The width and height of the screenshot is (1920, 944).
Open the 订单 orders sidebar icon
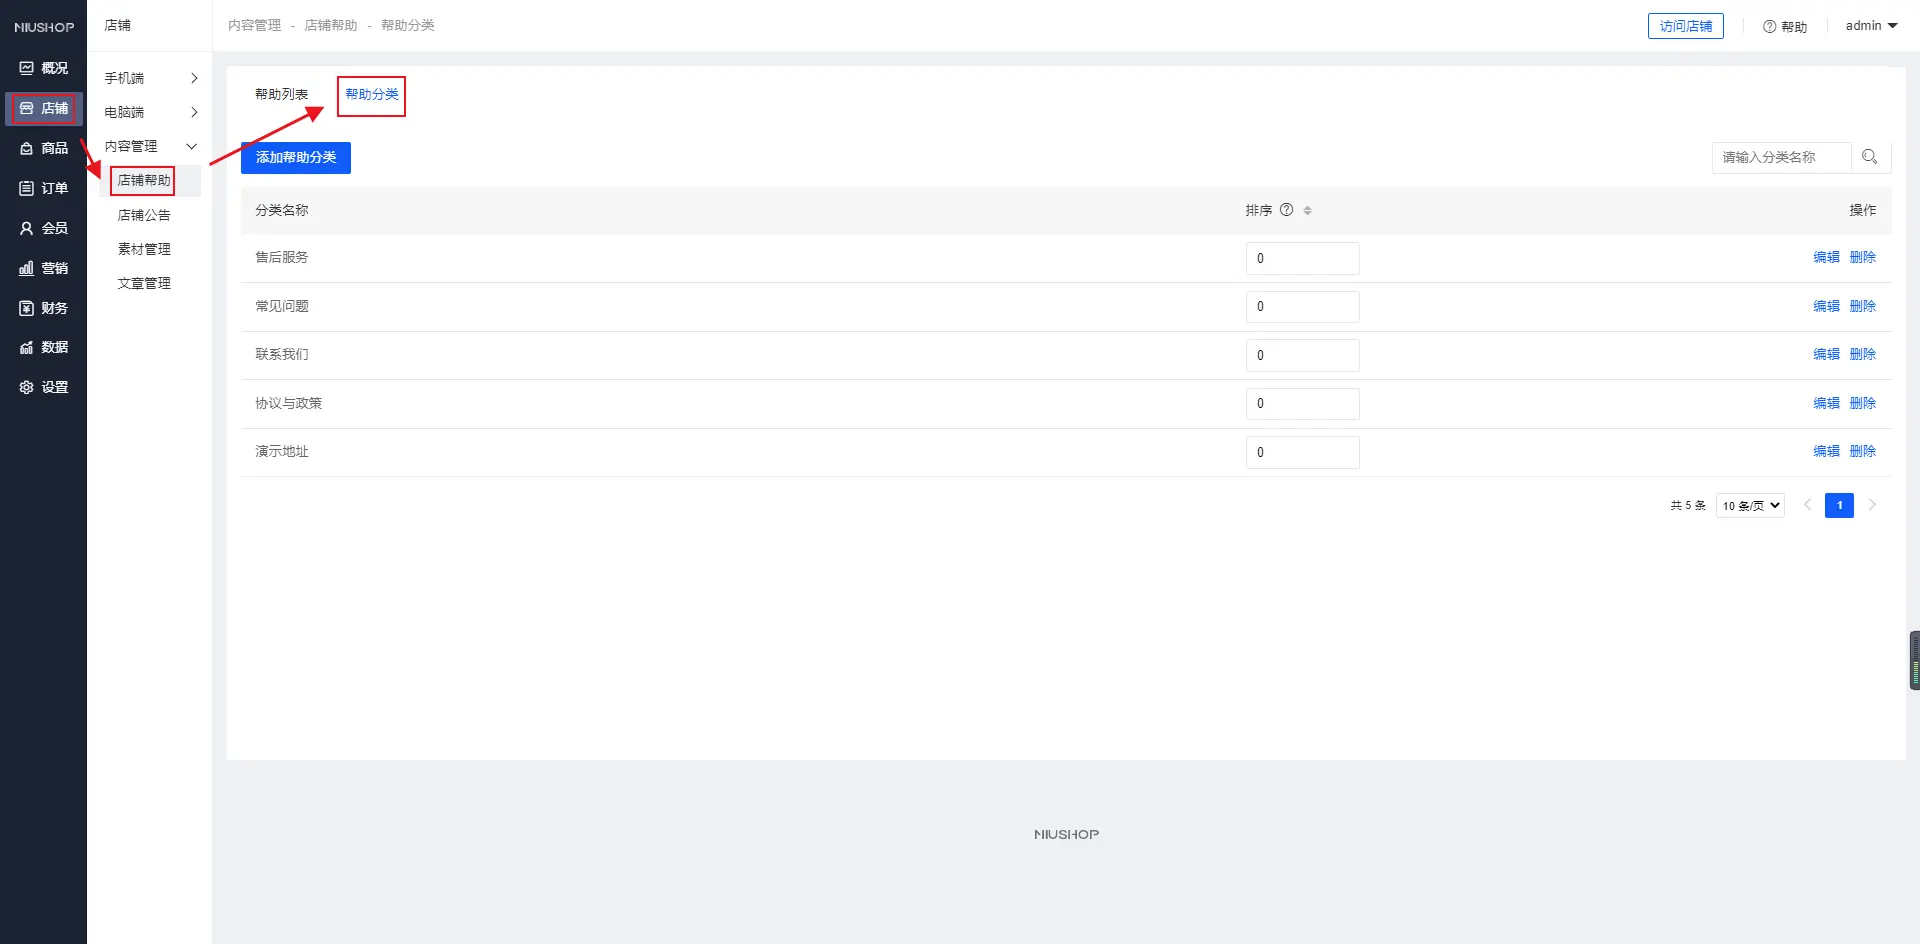point(27,188)
